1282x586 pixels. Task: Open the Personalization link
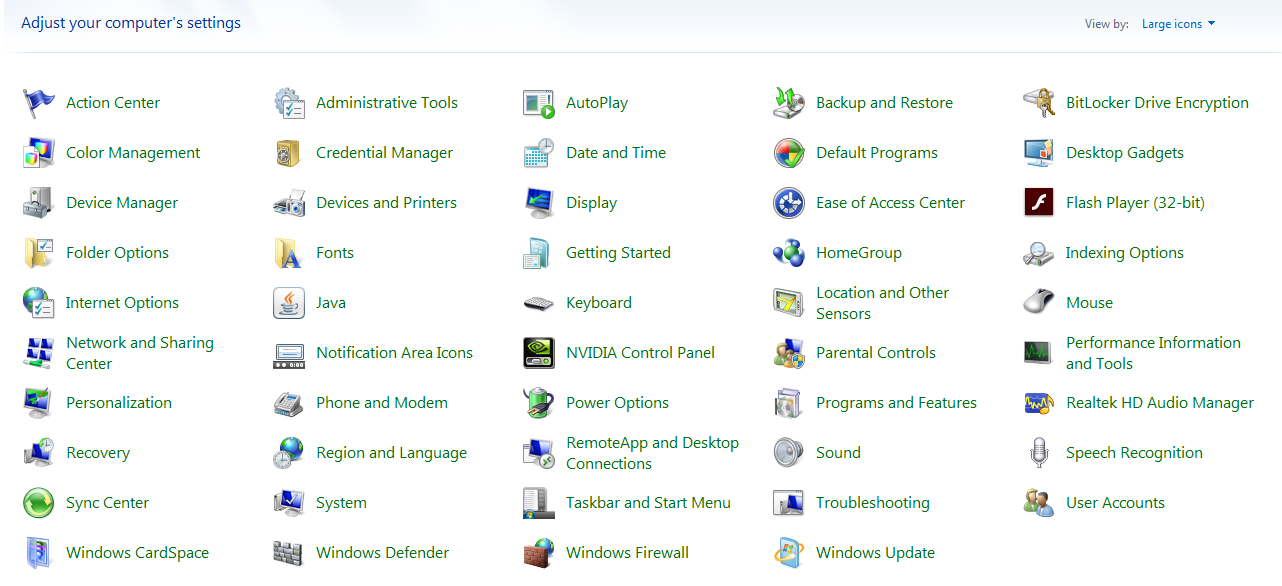119,403
